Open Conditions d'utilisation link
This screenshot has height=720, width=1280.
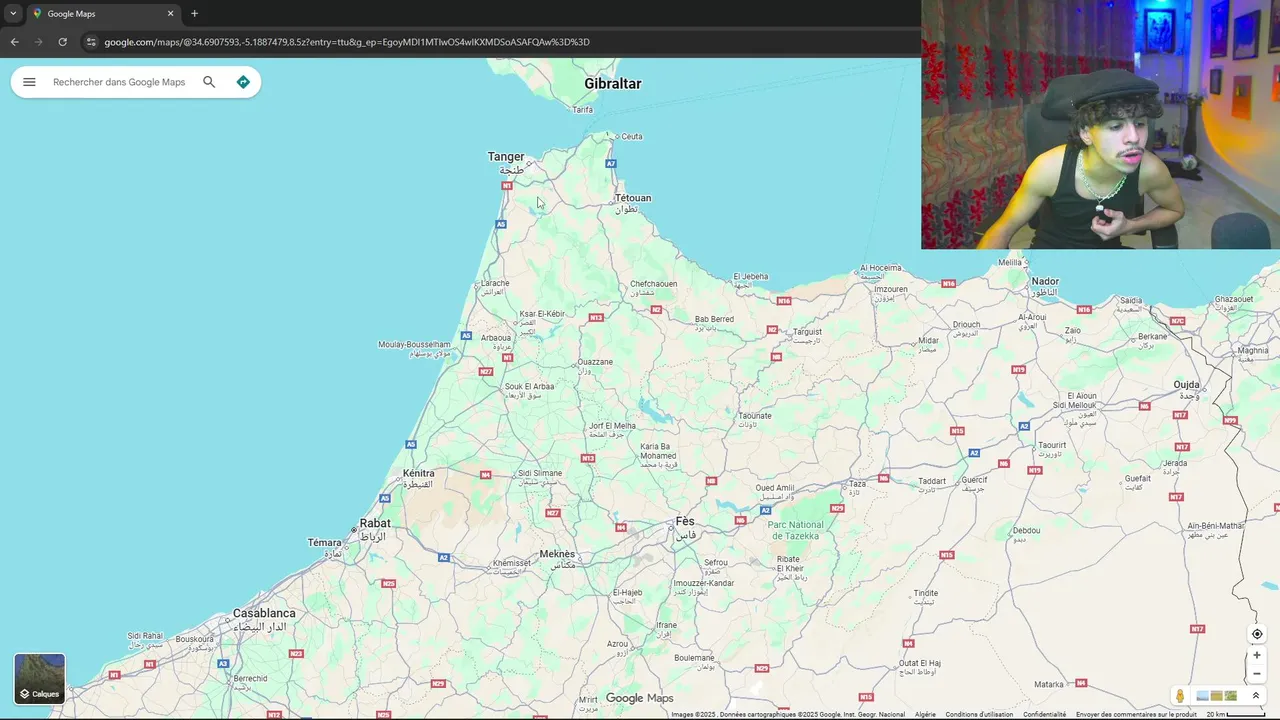[x=979, y=714]
